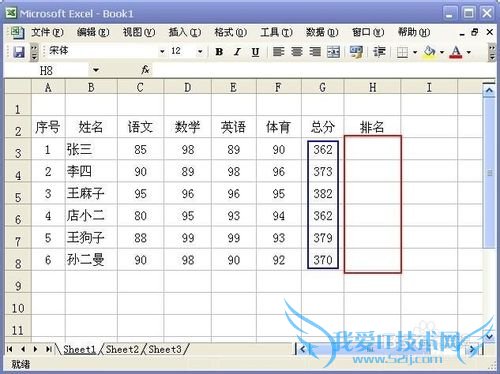The height and width of the screenshot is (374, 500).
Task: Click the Save icon in toolbar
Action: (19, 52)
